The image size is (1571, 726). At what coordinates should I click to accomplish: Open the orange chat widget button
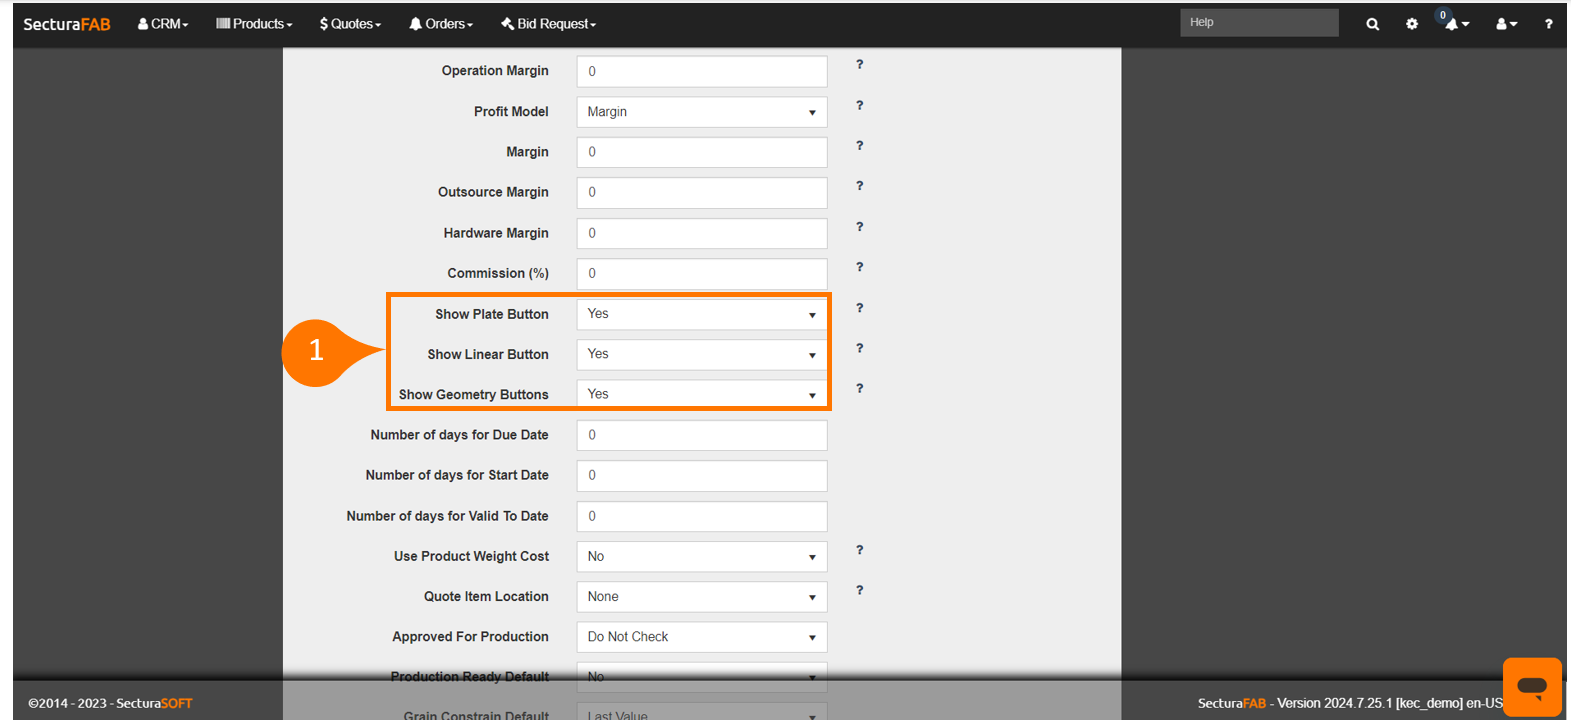pyautogui.click(x=1531, y=686)
